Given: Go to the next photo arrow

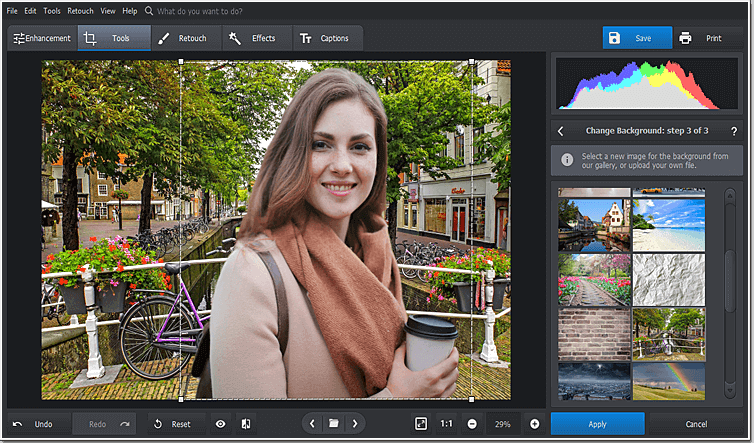Looking at the screenshot, I should (355, 424).
